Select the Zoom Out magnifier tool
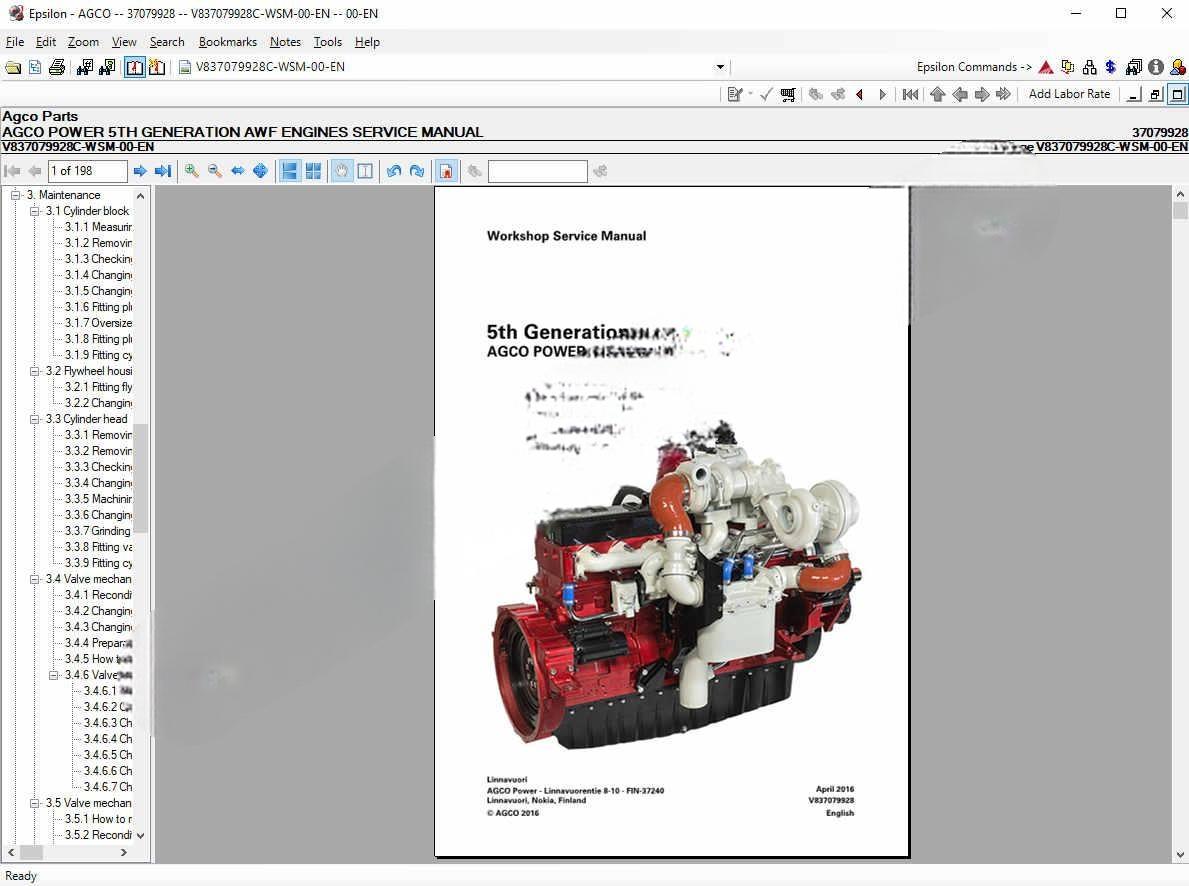This screenshot has width=1189, height=886. click(214, 170)
